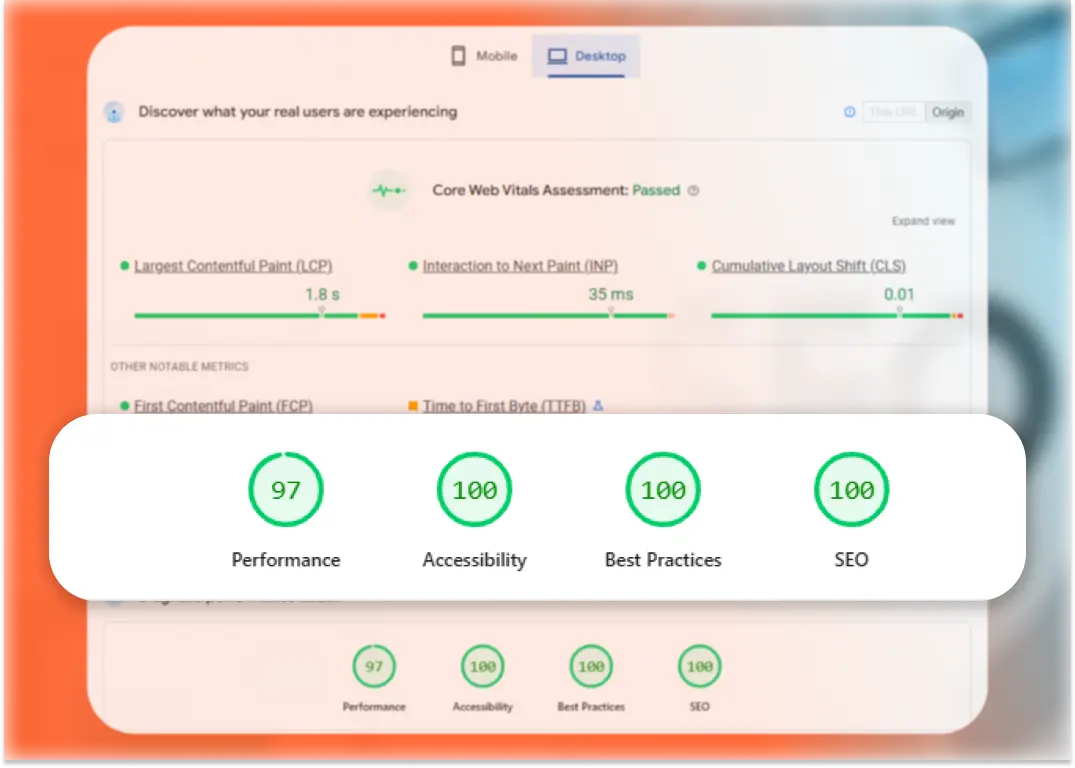
Task: Click the blue circle icon before the real users heading
Action: click(112, 111)
